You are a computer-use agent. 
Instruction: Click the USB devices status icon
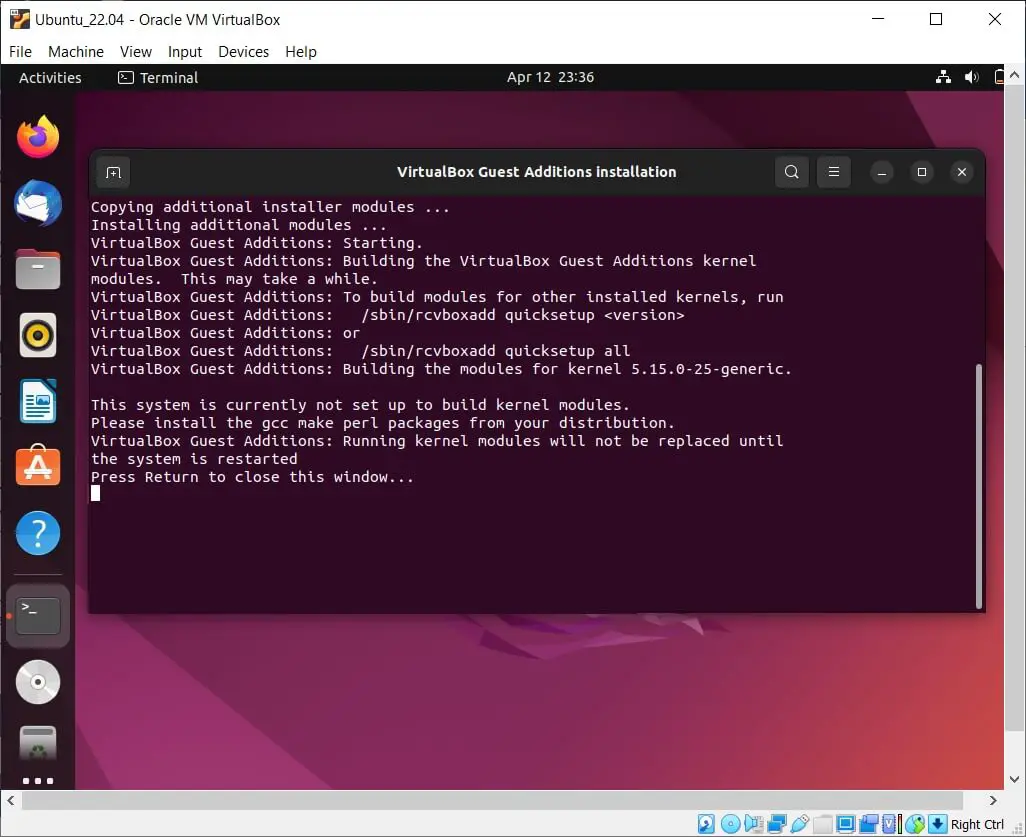click(x=798, y=823)
